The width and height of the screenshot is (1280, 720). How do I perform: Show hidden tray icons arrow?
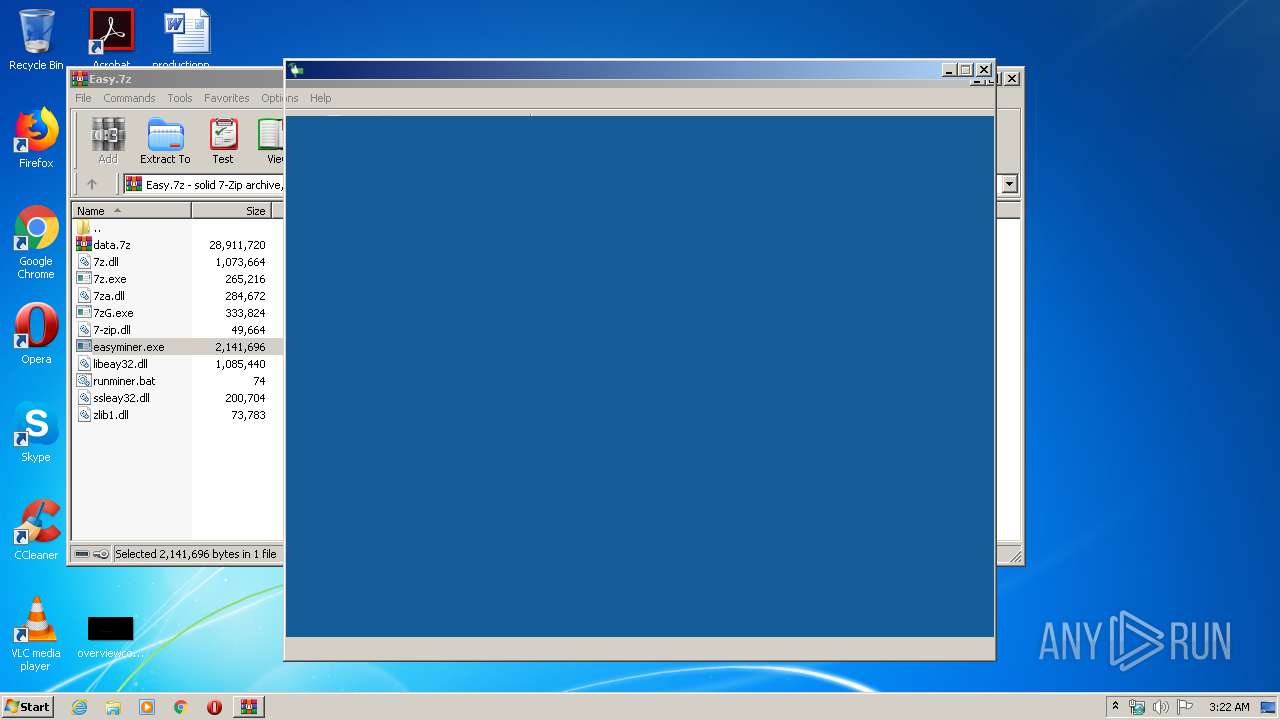(x=1115, y=706)
